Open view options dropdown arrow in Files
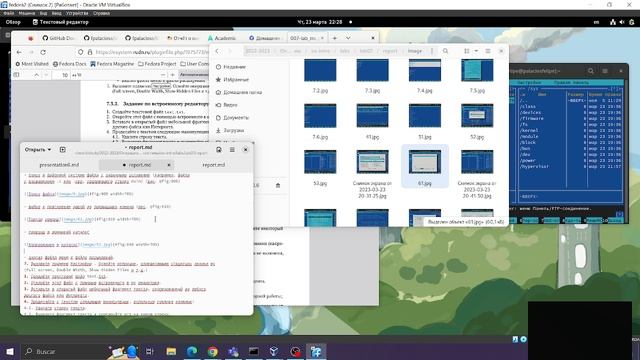 click(x=476, y=51)
